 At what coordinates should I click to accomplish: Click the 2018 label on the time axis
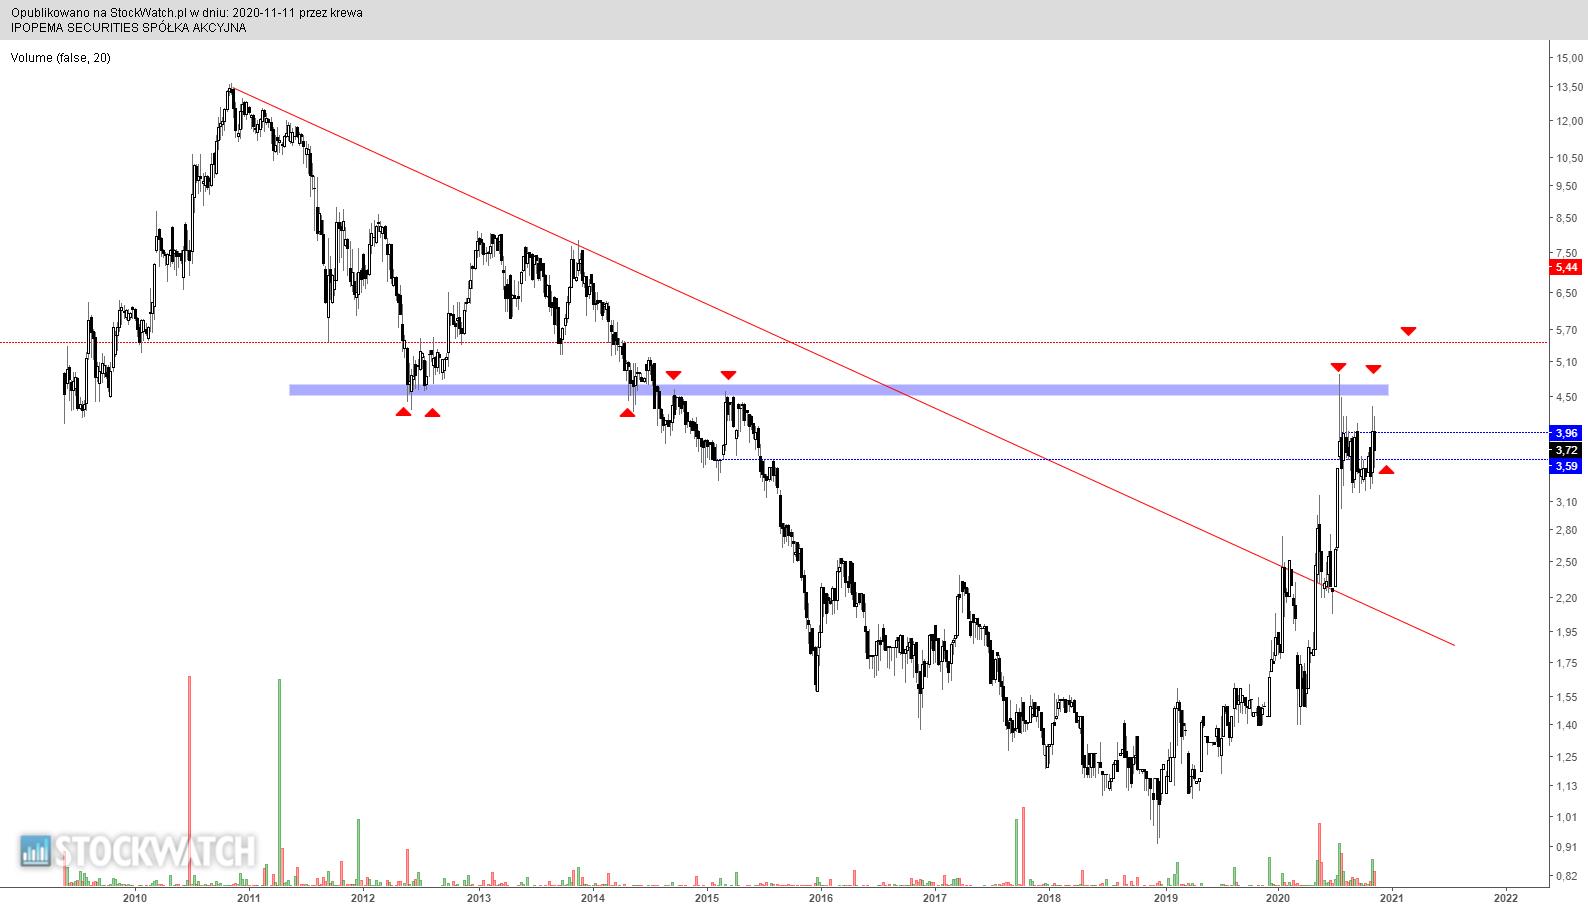(x=1049, y=898)
